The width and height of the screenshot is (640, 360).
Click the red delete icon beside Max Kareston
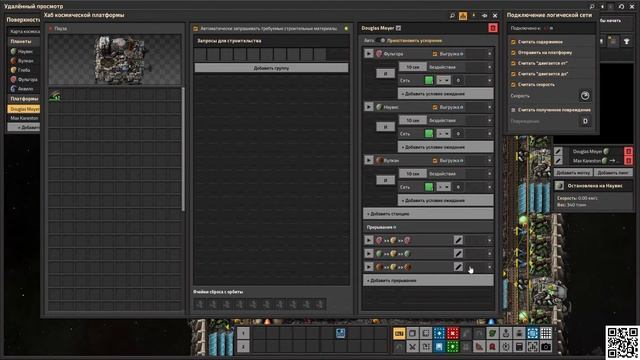pyautogui.click(x=628, y=160)
